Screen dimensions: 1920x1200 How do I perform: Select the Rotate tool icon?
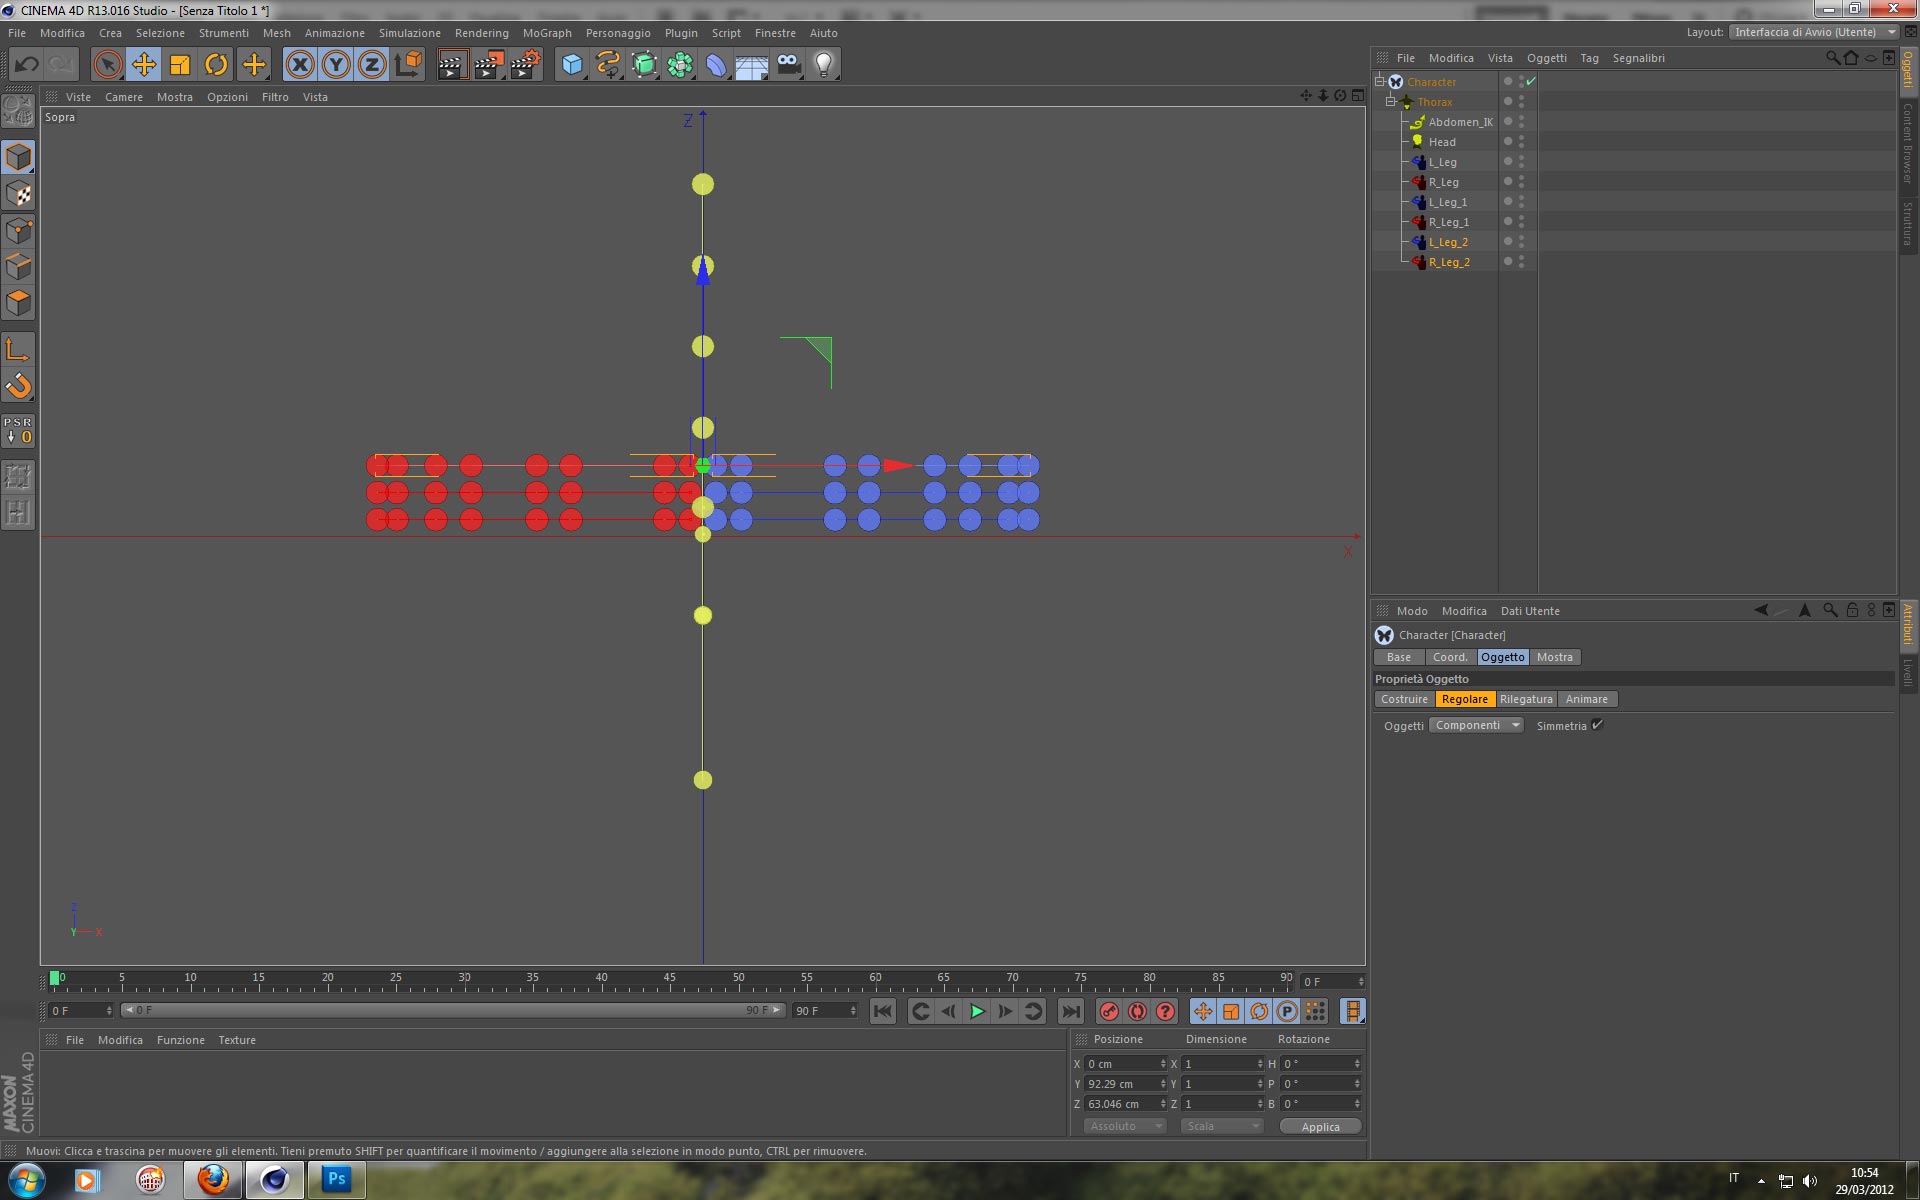[216, 65]
